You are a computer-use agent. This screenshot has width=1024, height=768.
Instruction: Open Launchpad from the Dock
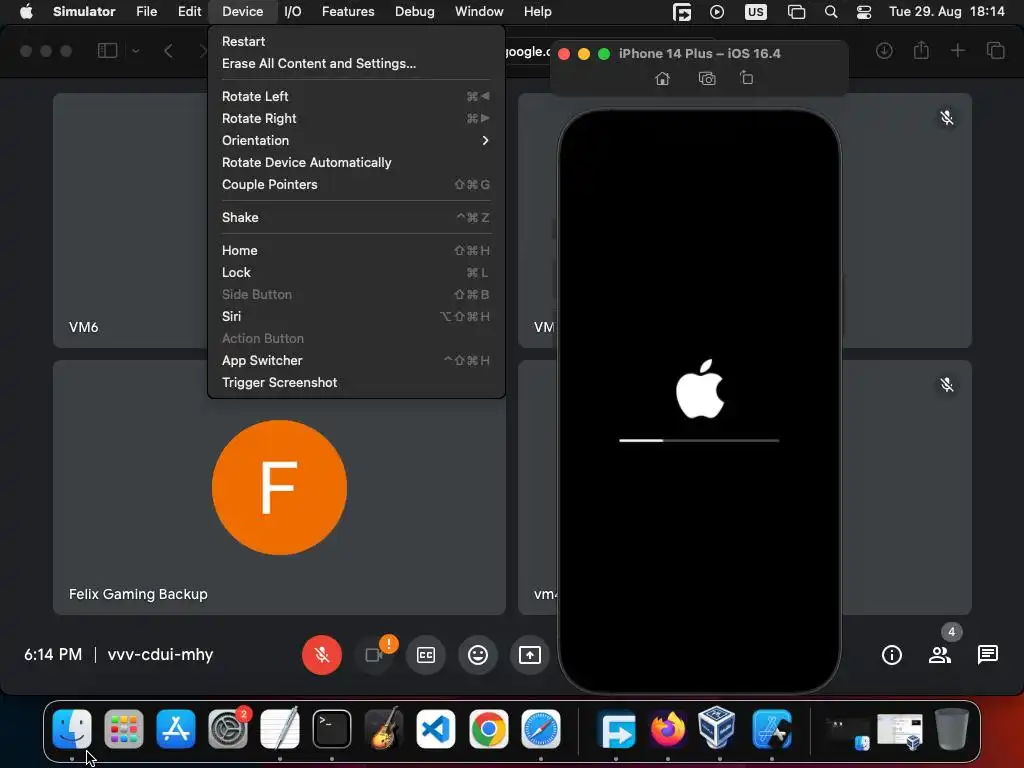coord(123,729)
